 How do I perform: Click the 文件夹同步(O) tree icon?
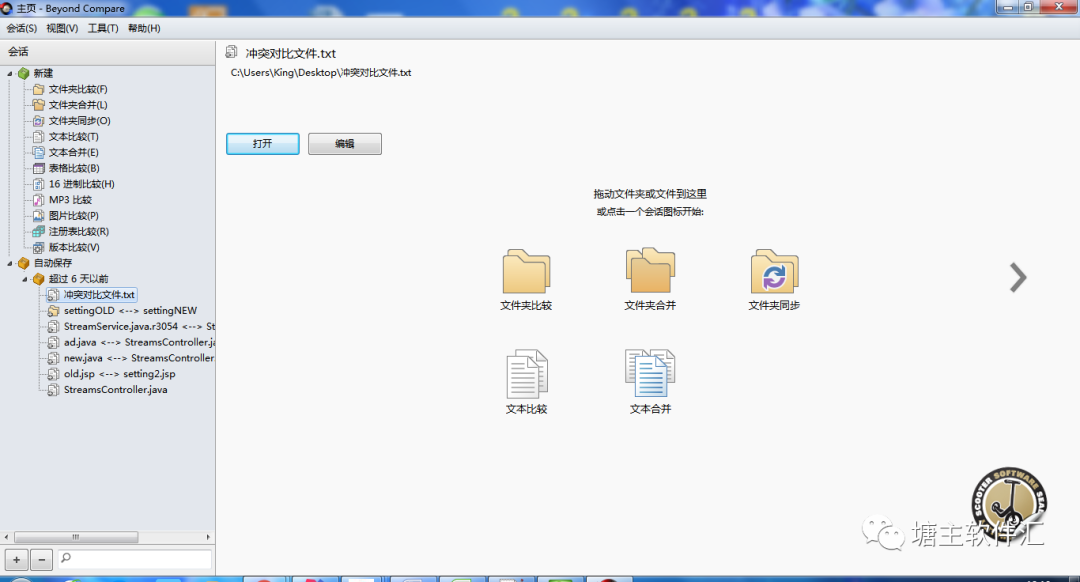(39, 121)
